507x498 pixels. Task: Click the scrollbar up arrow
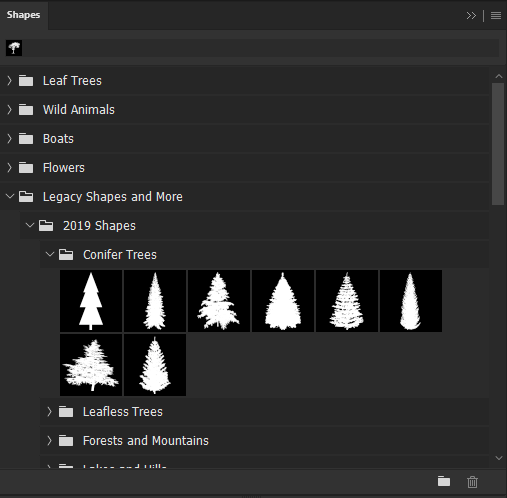(499, 76)
